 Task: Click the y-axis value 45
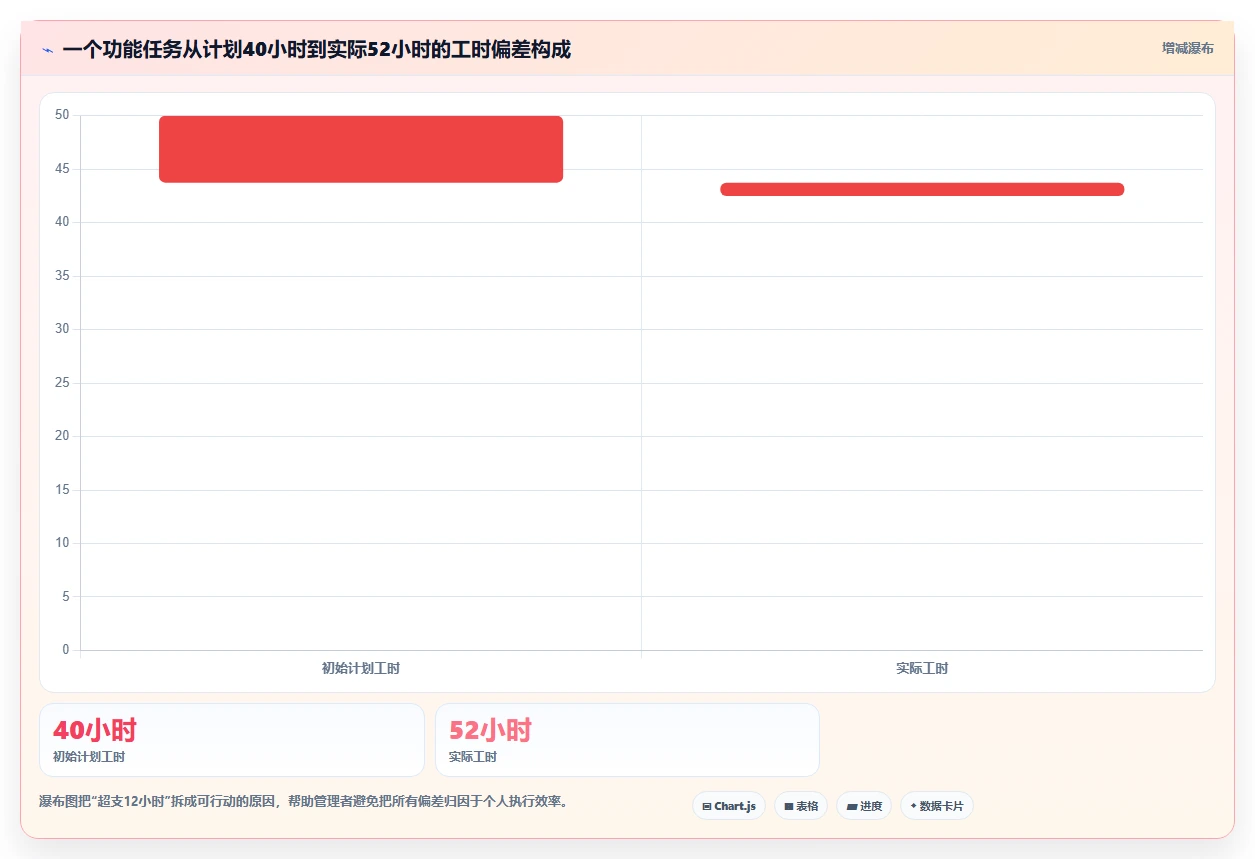pos(62,169)
